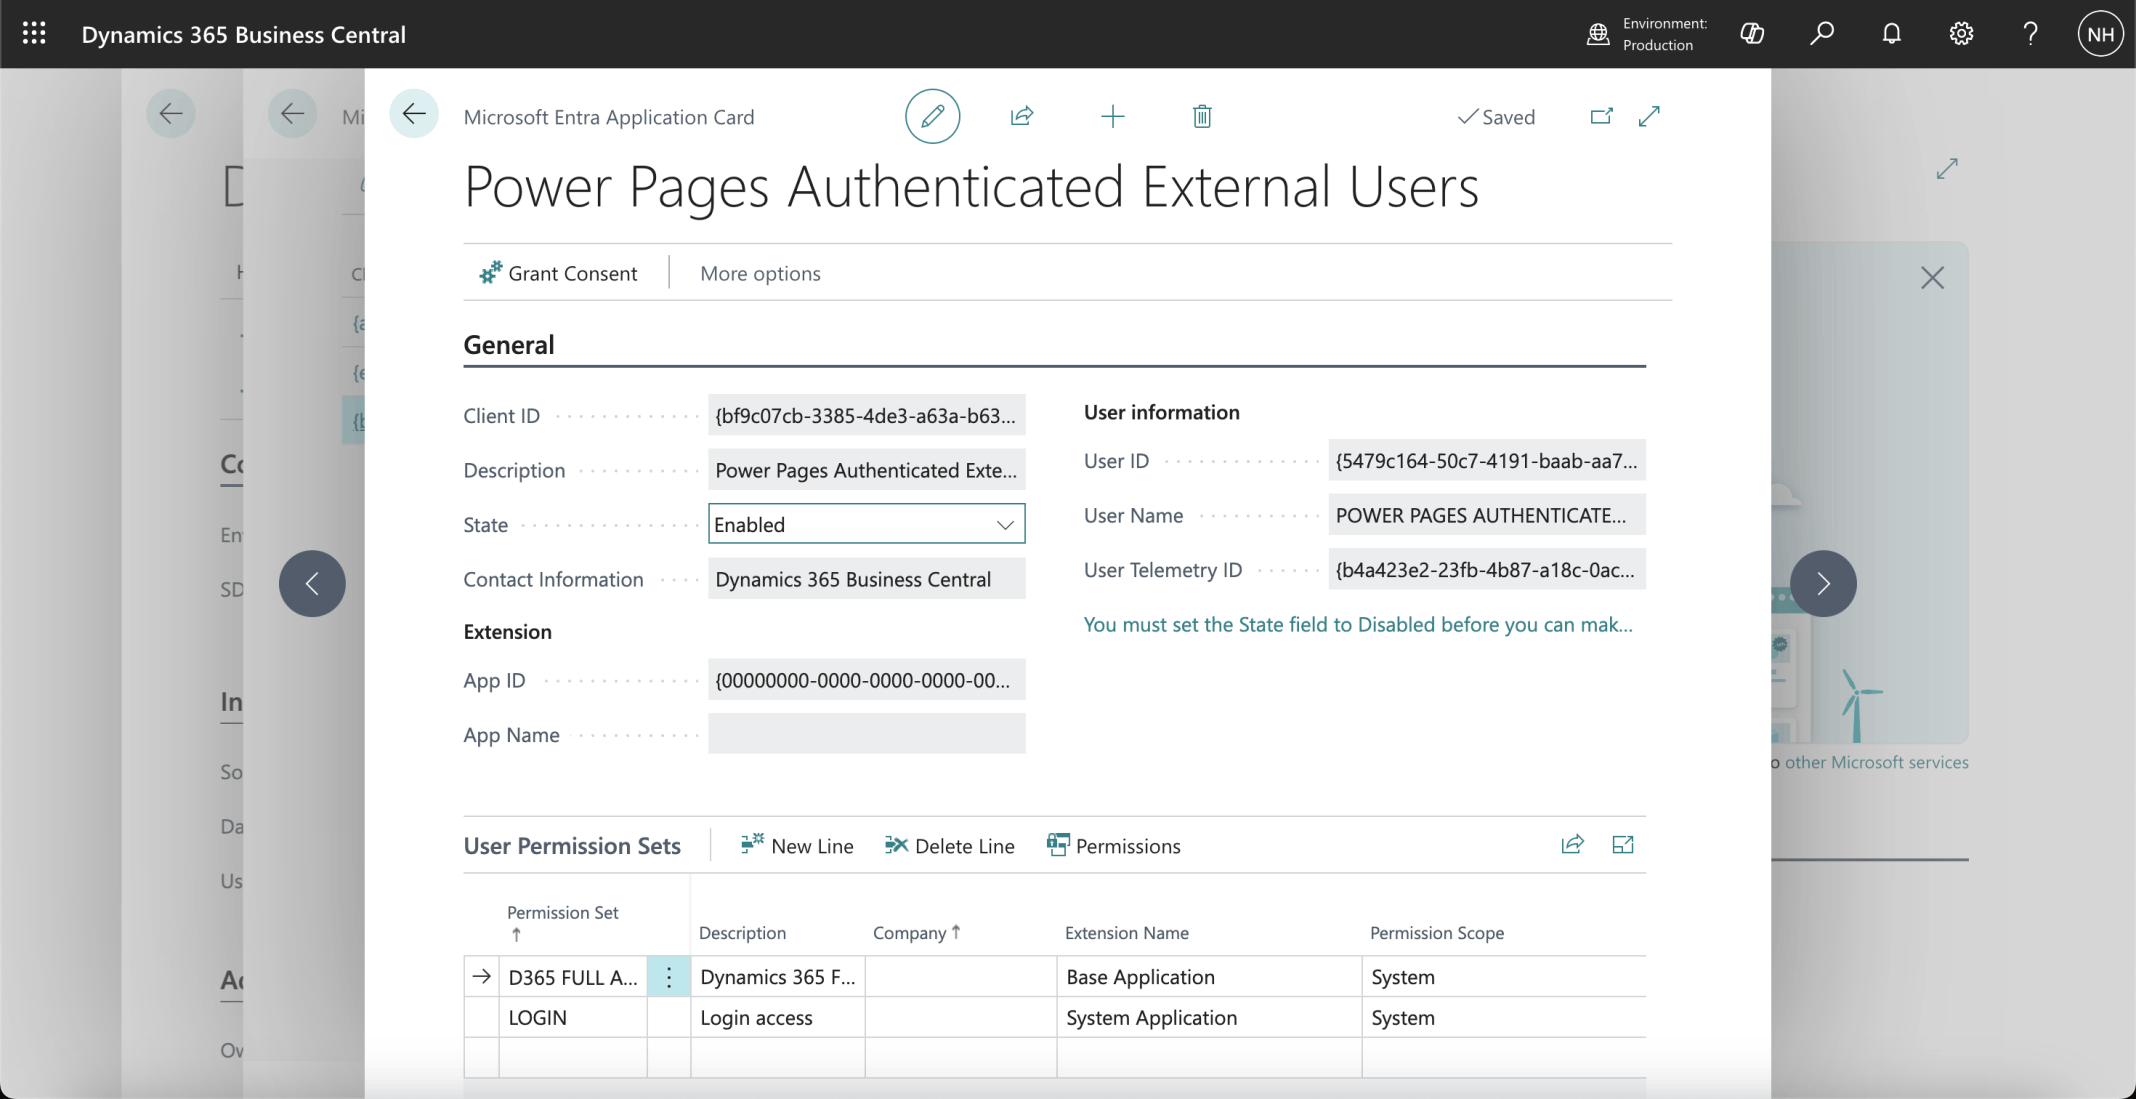Click More options menu

tap(760, 273)
